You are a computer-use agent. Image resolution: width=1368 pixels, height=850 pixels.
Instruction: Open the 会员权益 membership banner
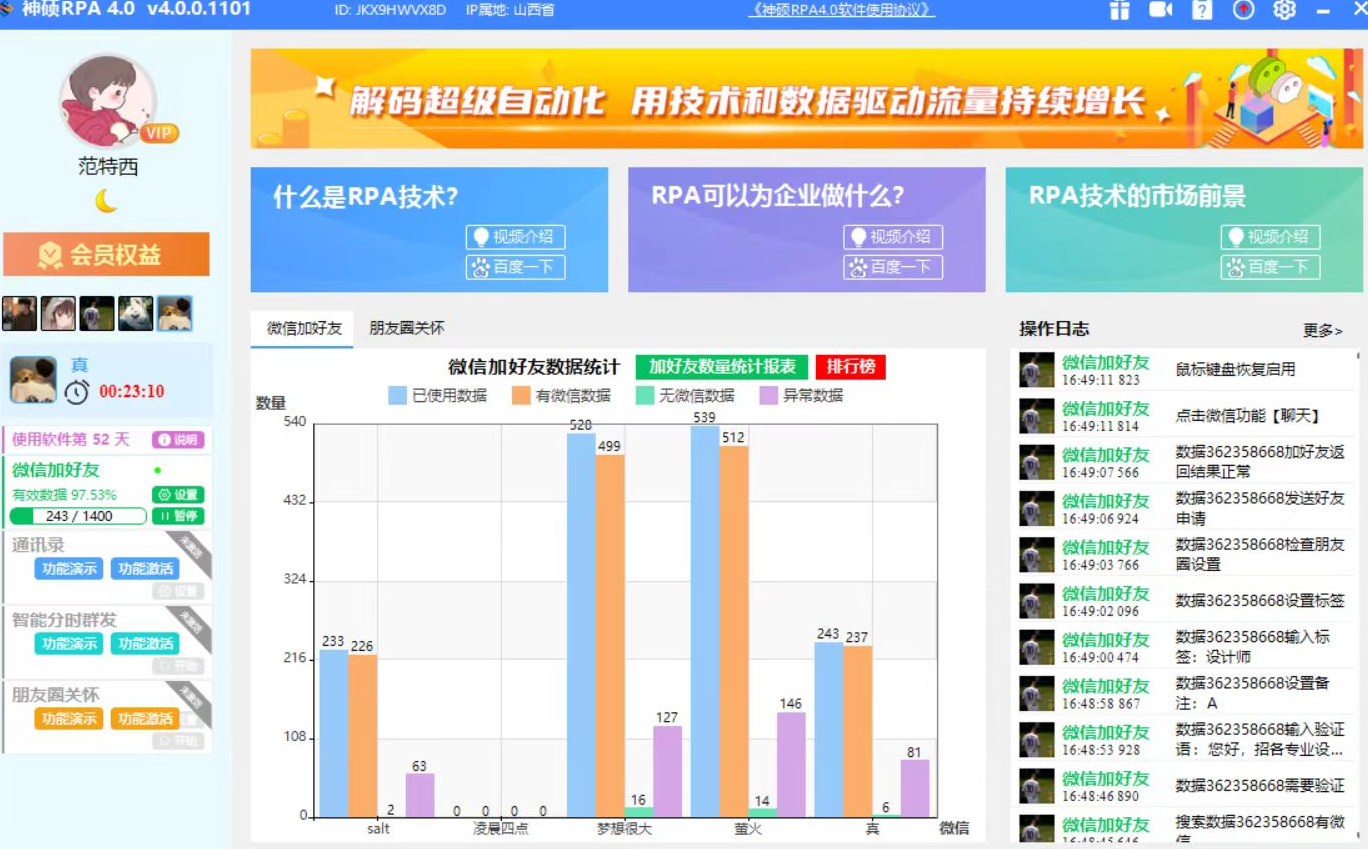106,255
